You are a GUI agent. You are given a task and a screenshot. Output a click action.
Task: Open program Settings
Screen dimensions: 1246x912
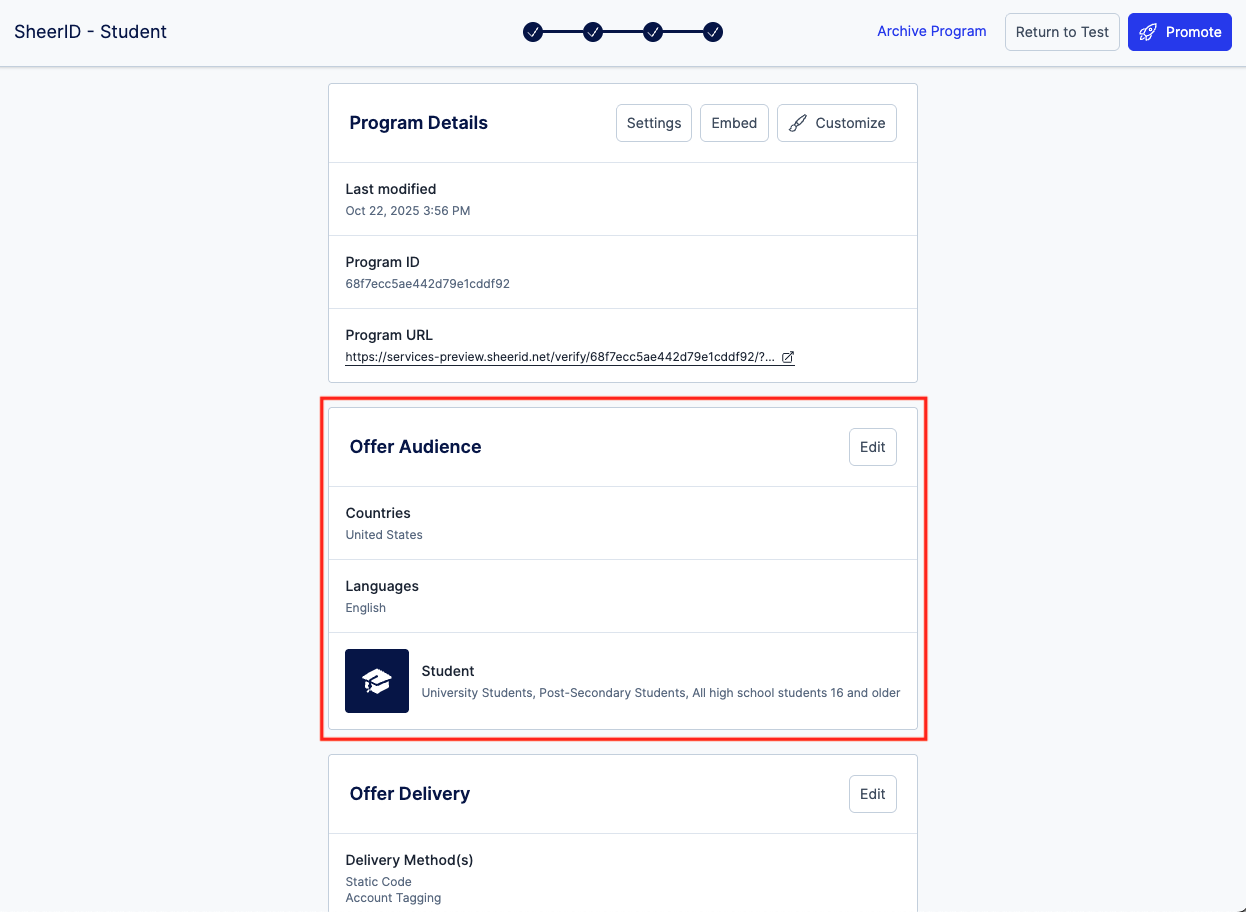654,123
